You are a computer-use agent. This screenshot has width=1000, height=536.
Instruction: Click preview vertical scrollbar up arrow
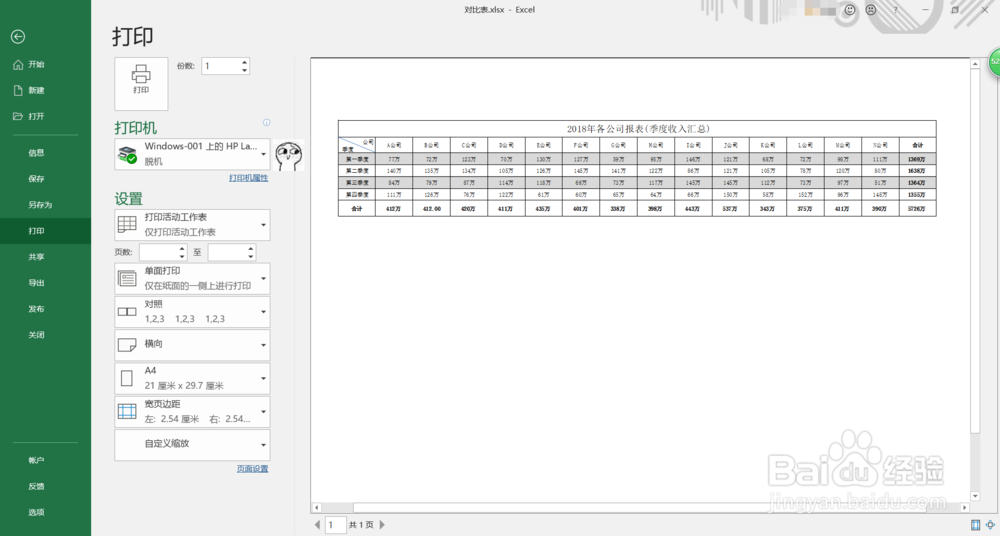click(x=974, y=64)
